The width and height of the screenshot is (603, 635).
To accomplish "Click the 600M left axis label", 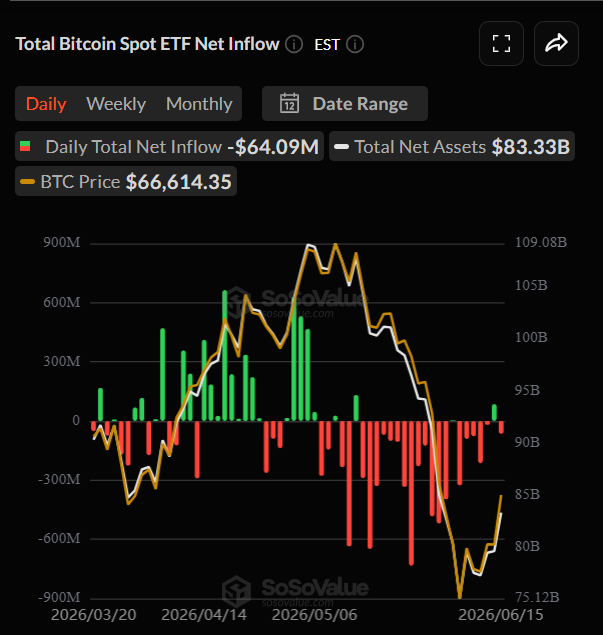I will [x=62, y=302].
